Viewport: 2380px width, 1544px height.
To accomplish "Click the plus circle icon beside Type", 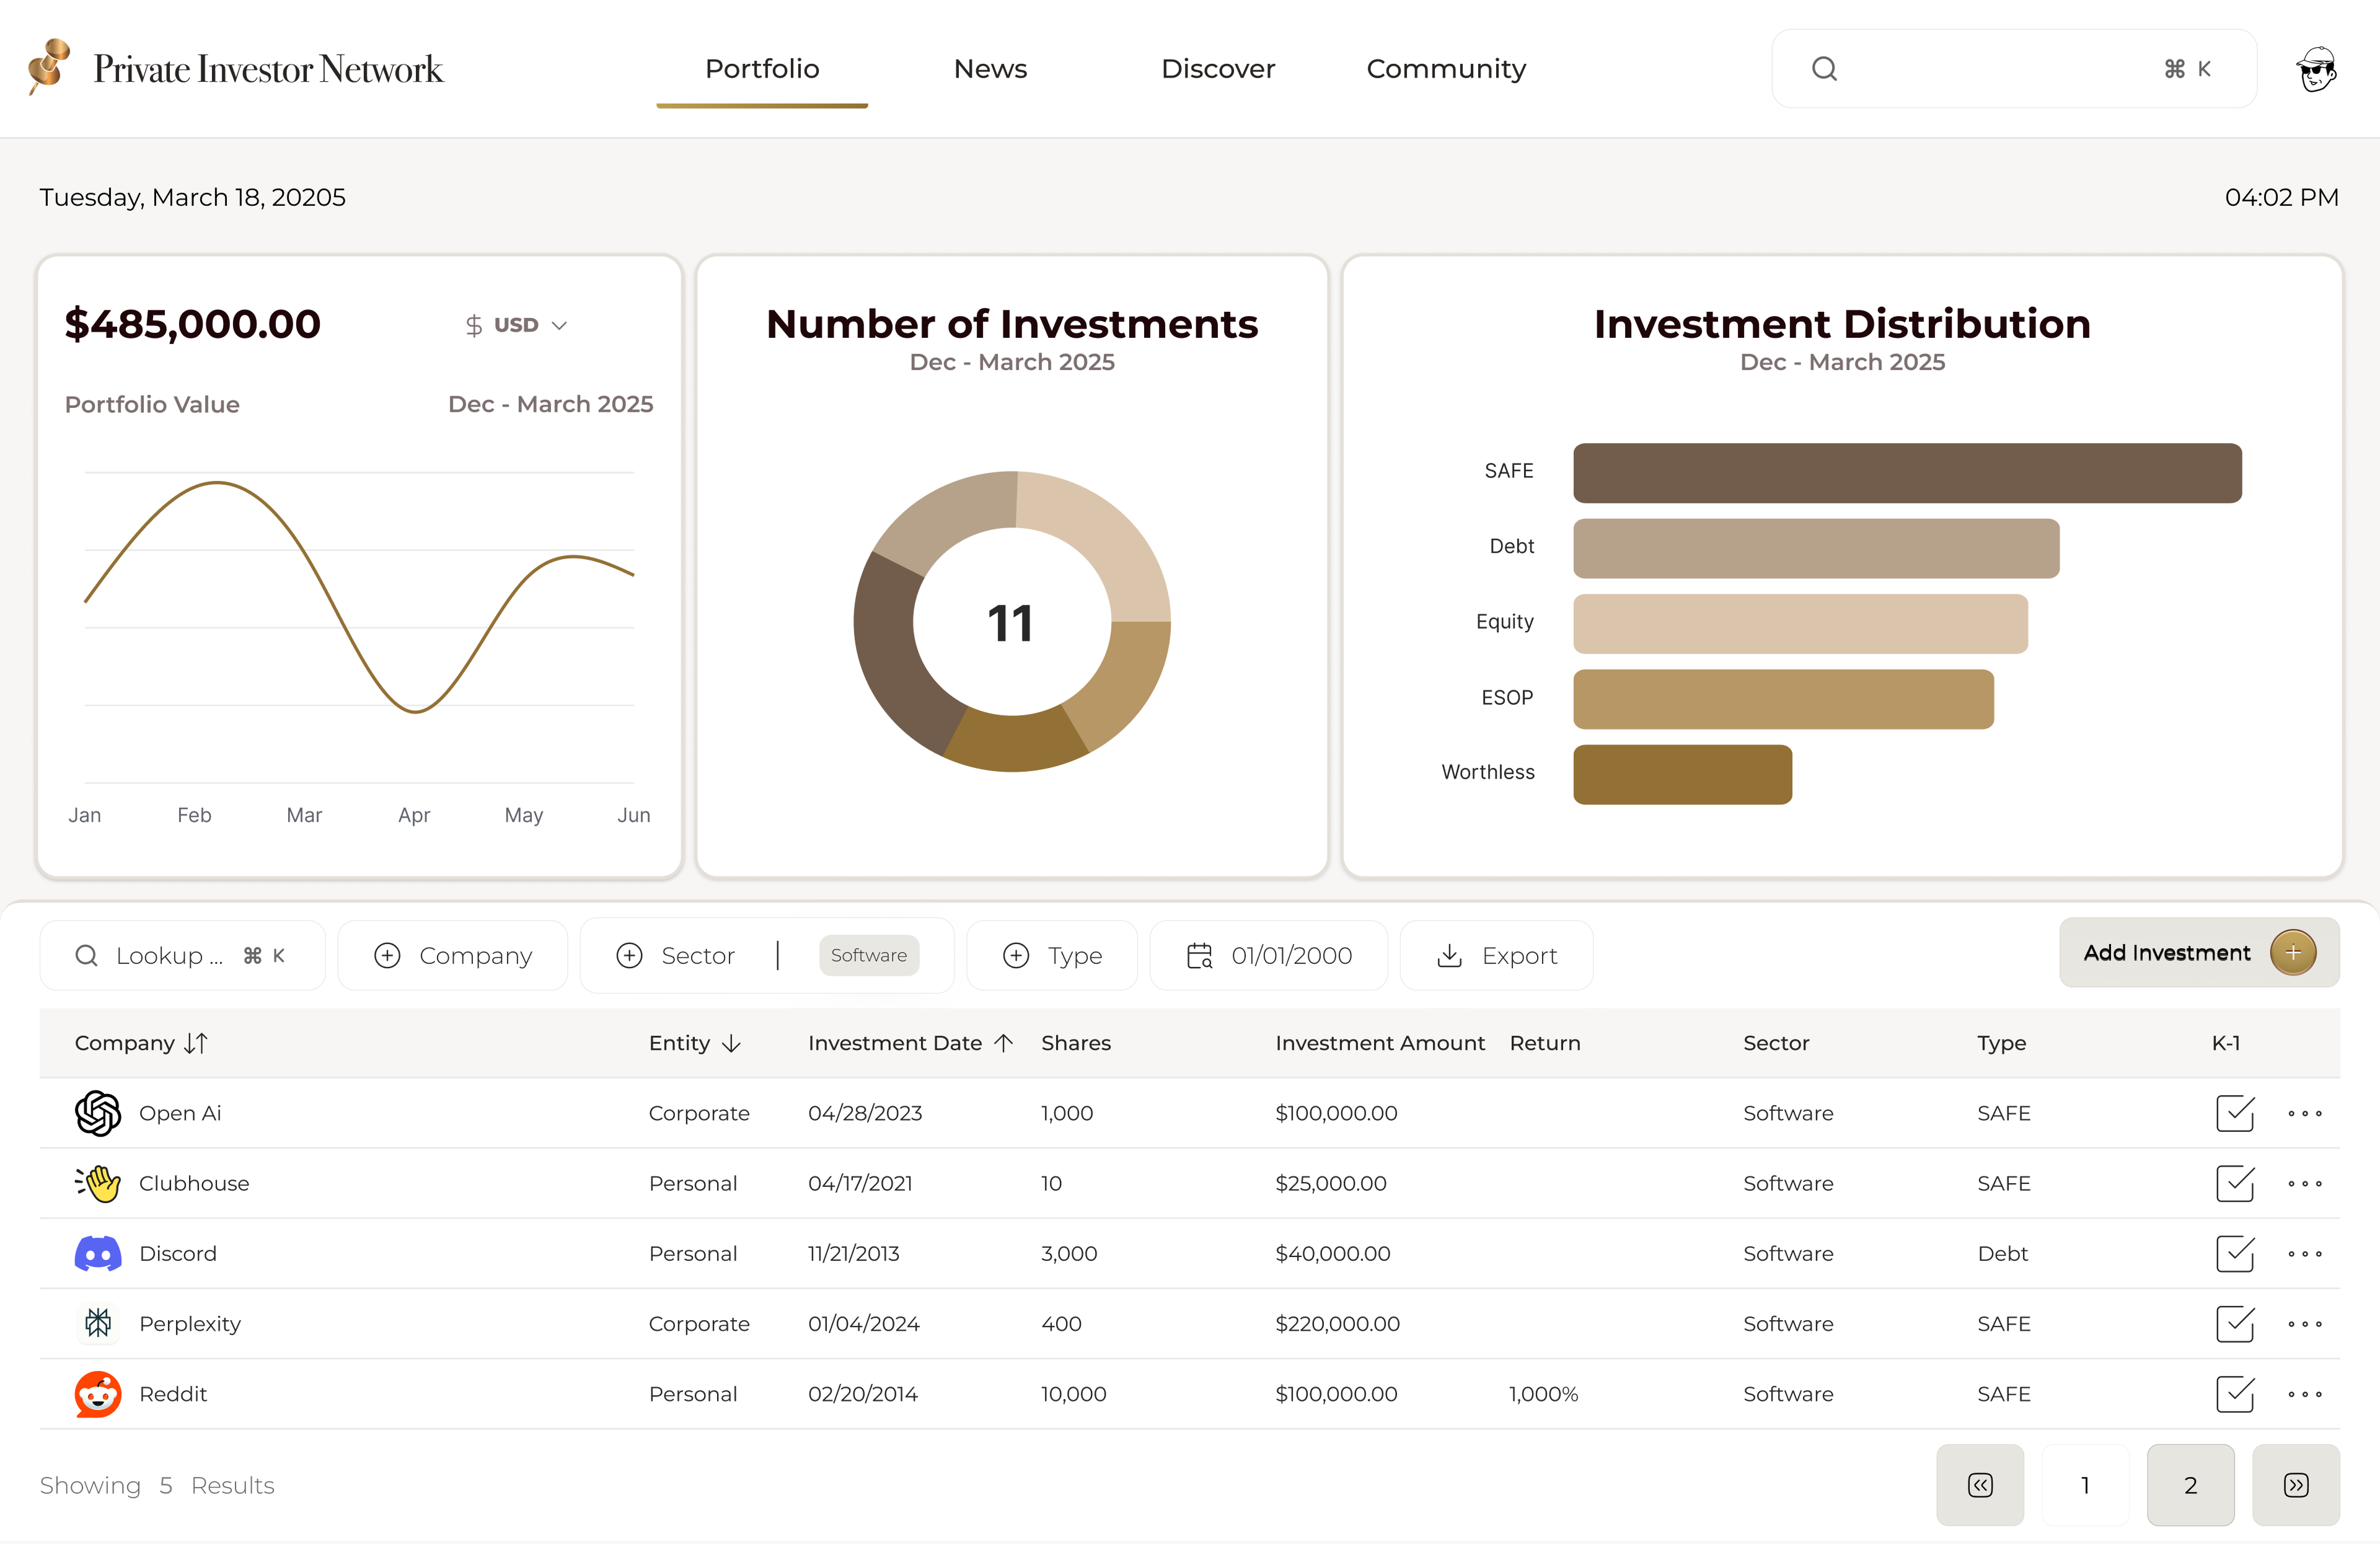I will coord(1016,956).
